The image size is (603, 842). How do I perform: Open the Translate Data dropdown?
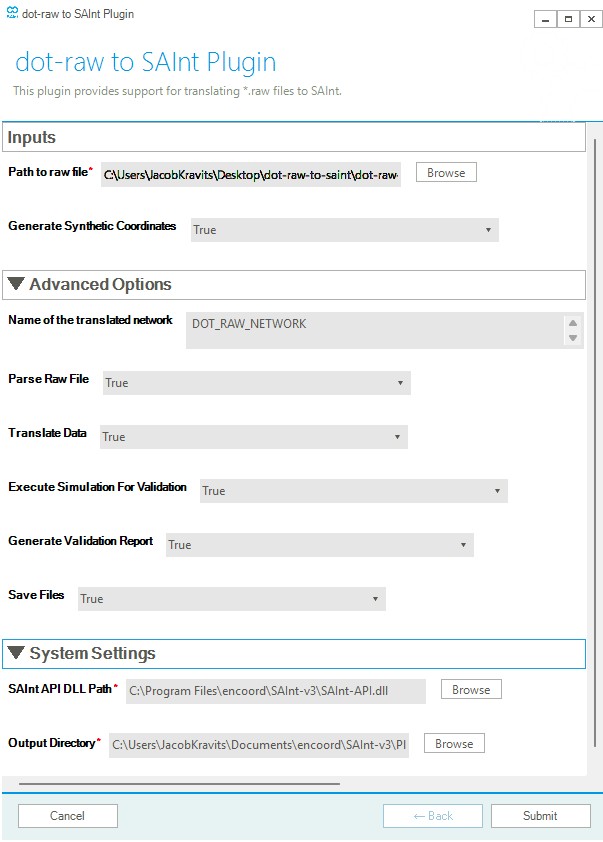[254, 437]
